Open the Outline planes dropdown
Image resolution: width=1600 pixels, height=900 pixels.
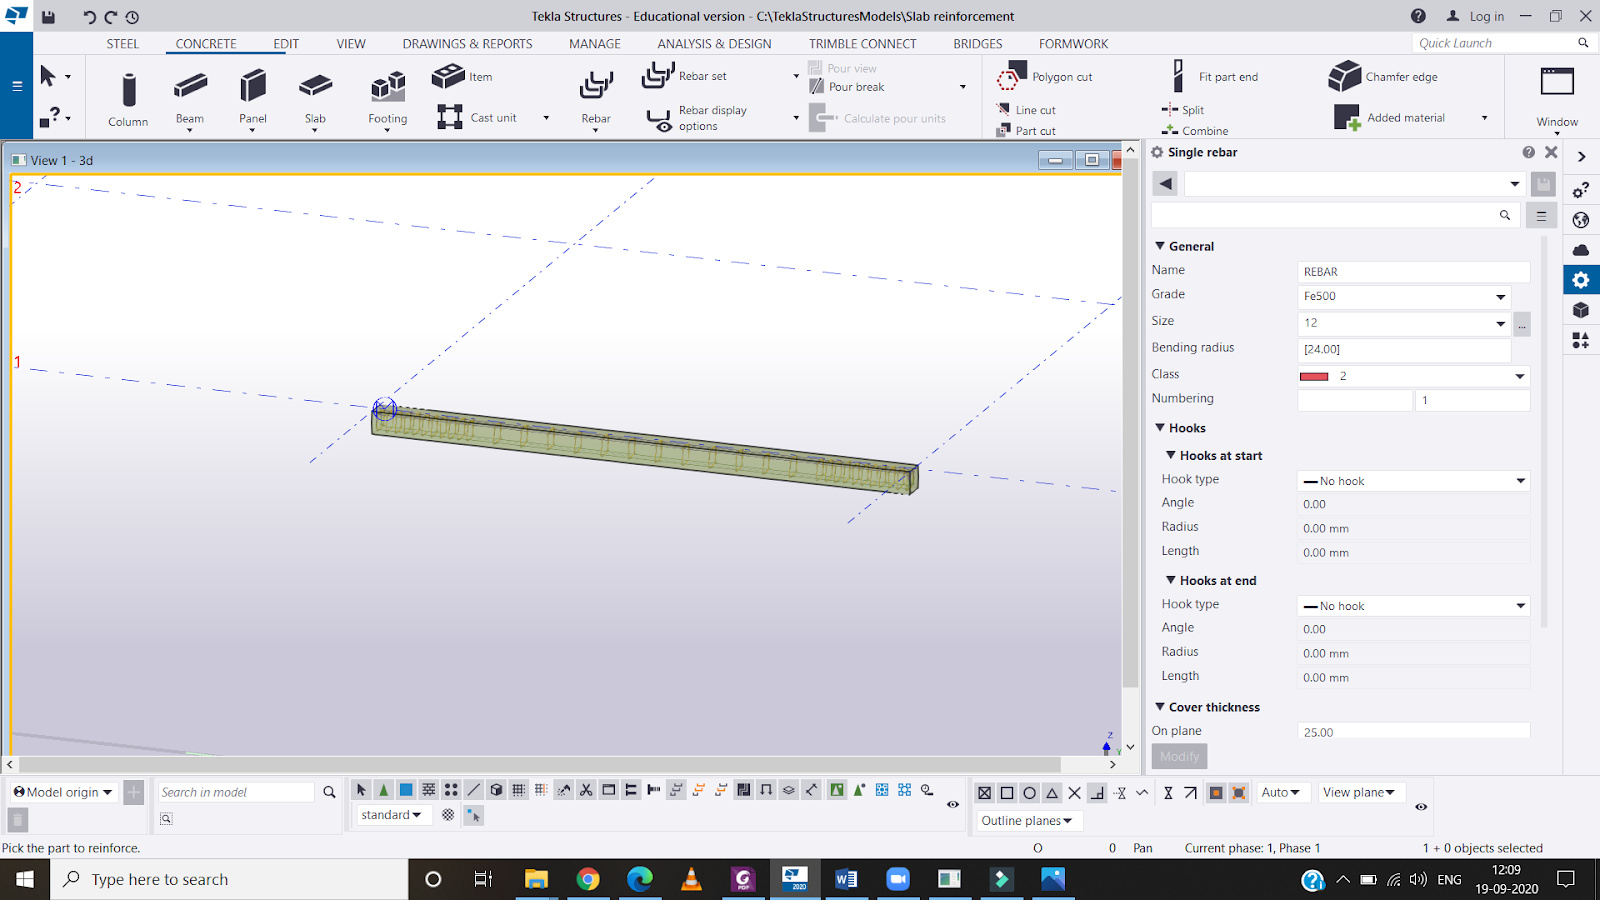pyautogui.click(x=1027, y=821)
